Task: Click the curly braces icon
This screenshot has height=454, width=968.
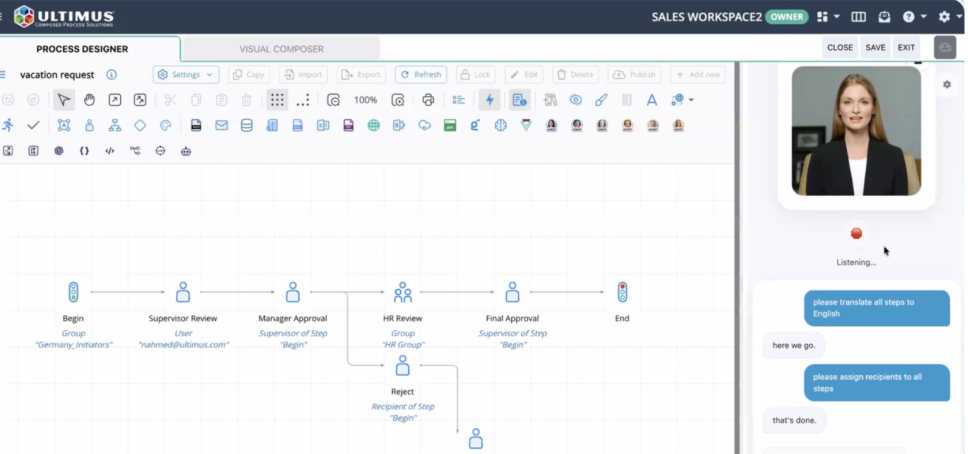Action: 85,151
